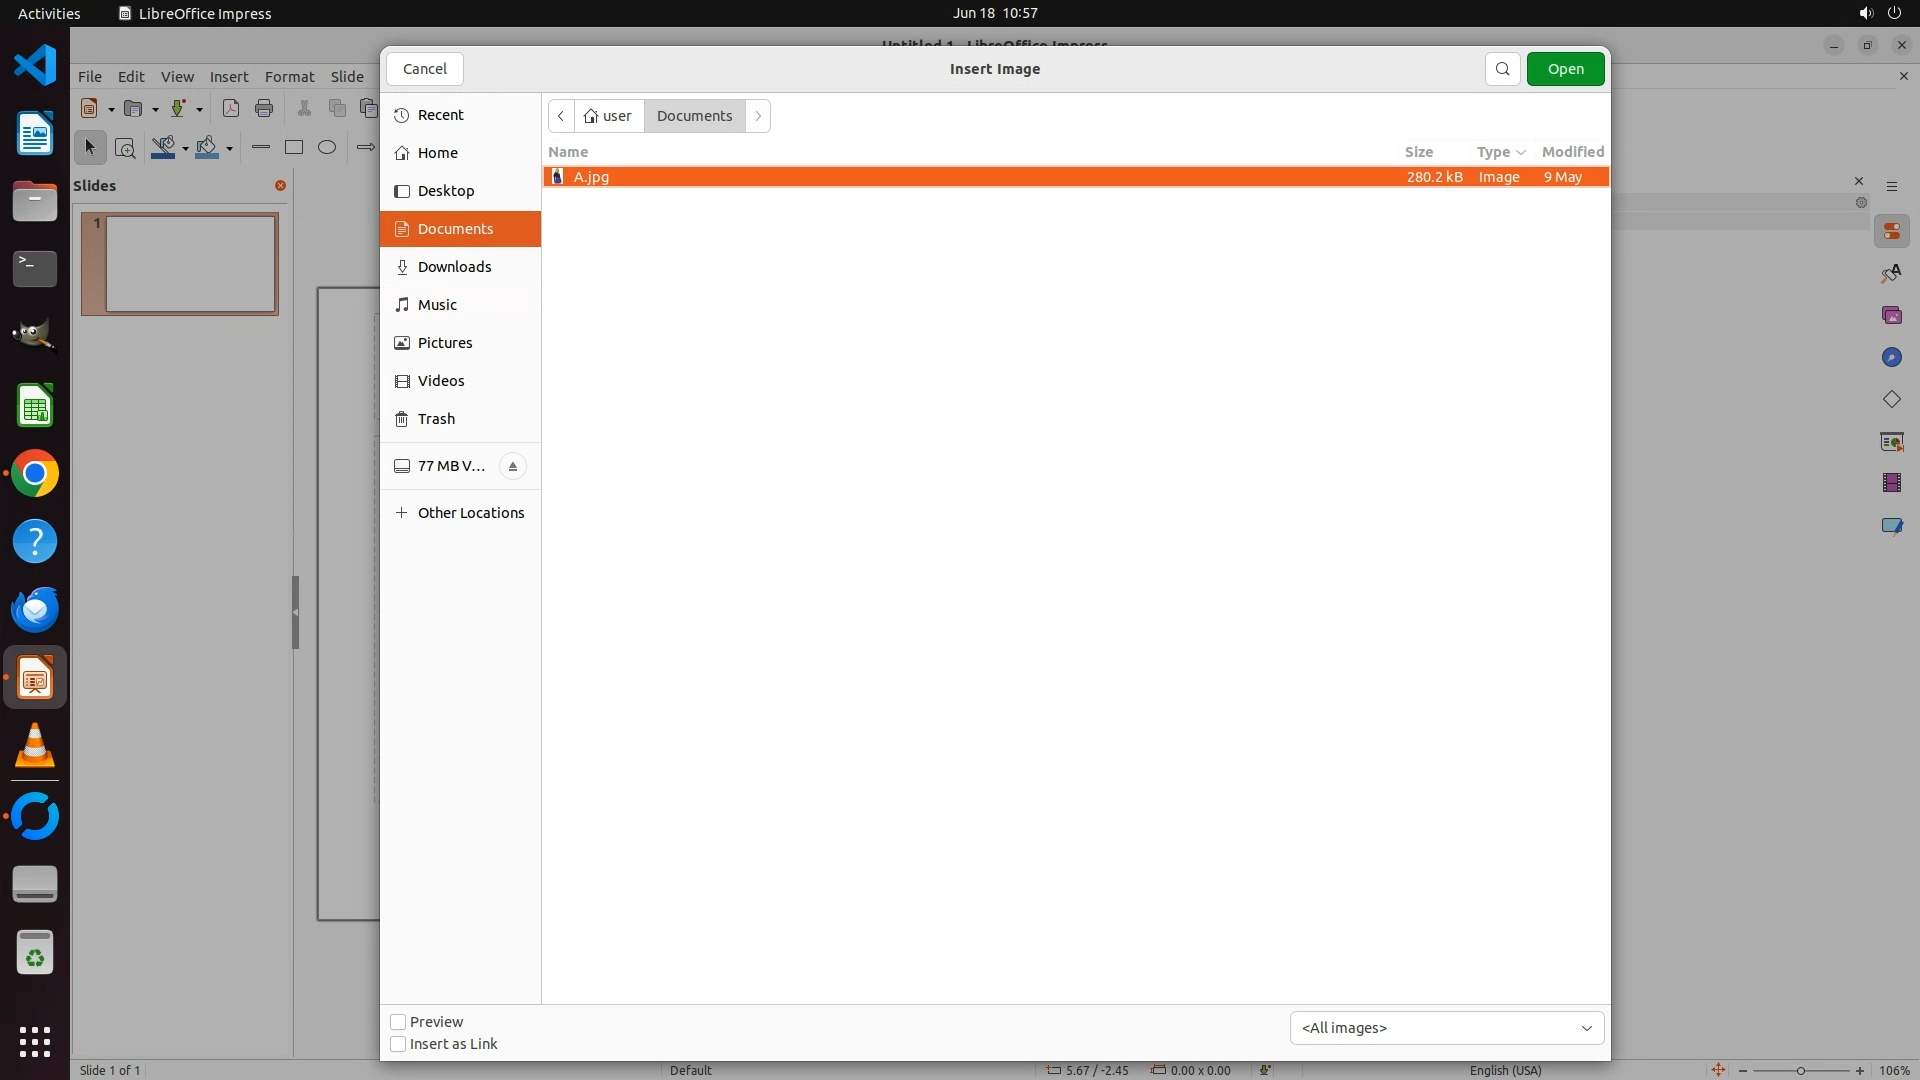Screen dimensions: 1920x1080
Task: Show Recent files in the sidebar
Action: (x=440, y=115)
